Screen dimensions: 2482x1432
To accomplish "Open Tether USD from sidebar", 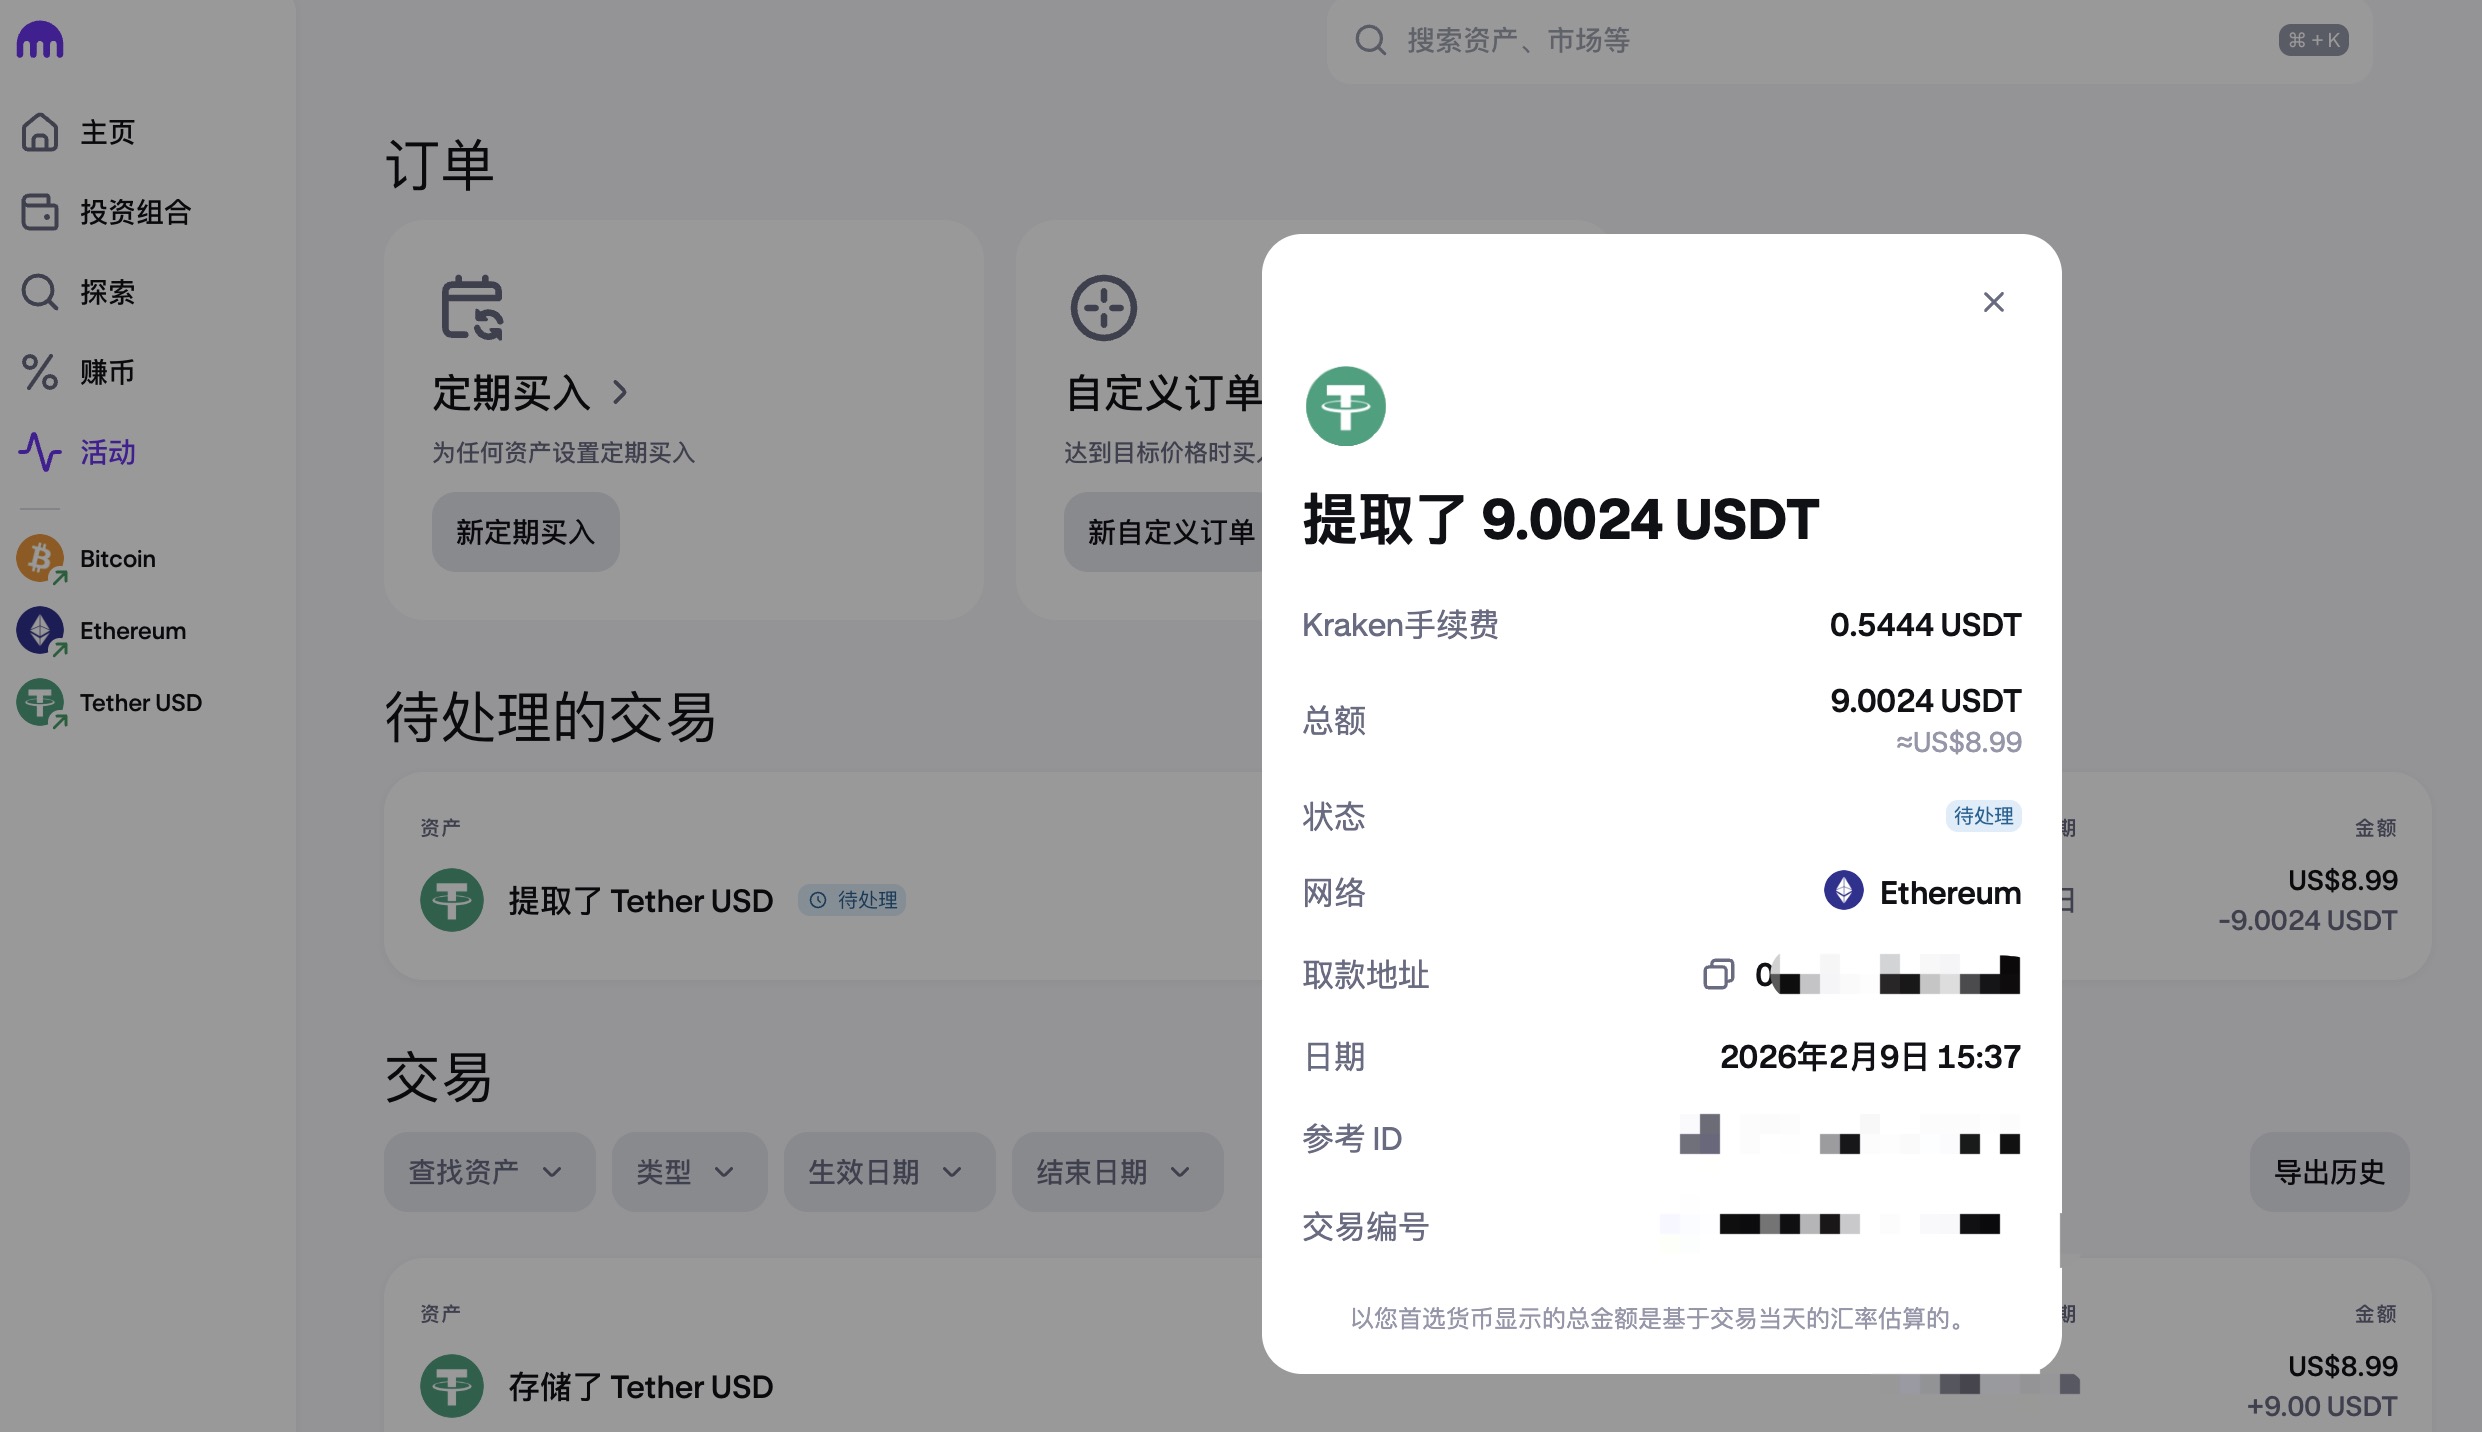I will 139,703.
